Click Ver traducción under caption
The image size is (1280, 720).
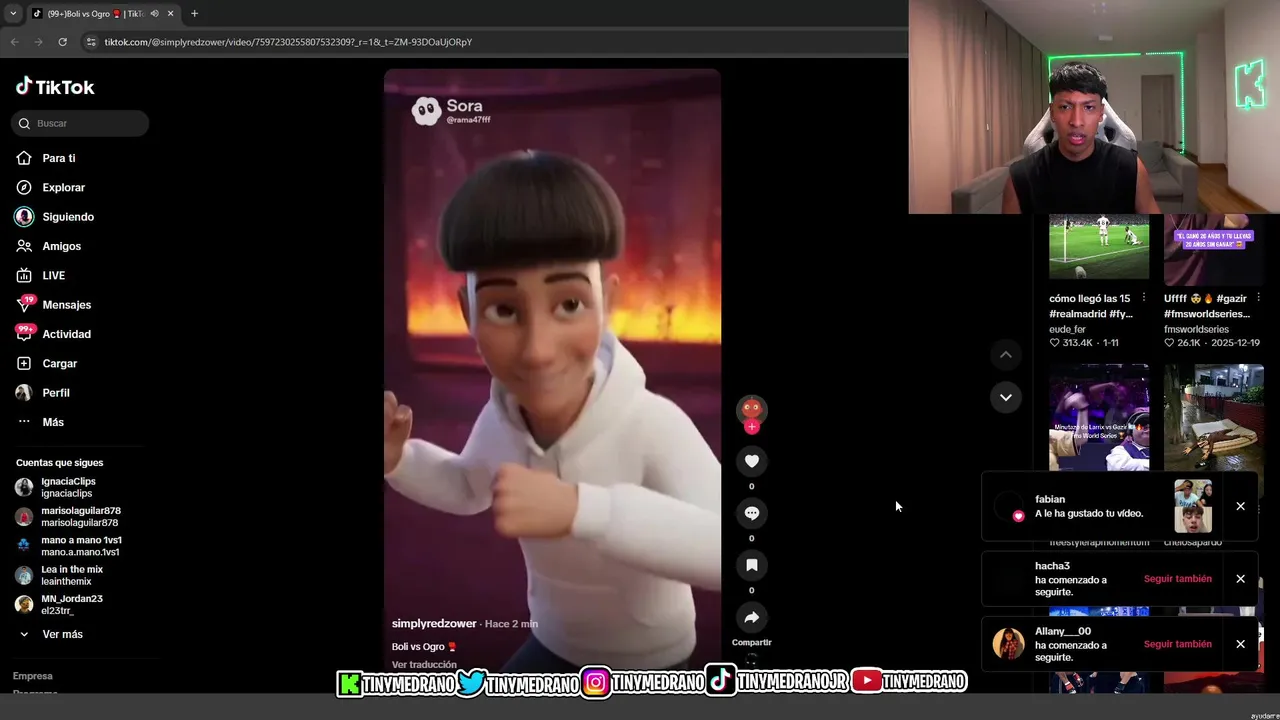tap(424, 664)
